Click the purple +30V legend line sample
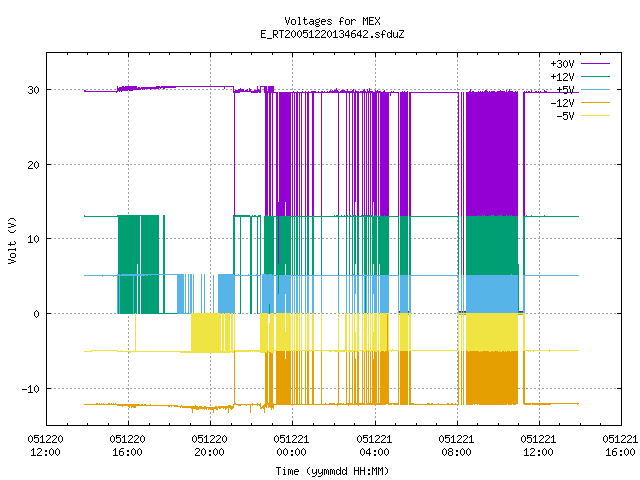Viewport: 640px width, 480px height. tap(595, 64)
